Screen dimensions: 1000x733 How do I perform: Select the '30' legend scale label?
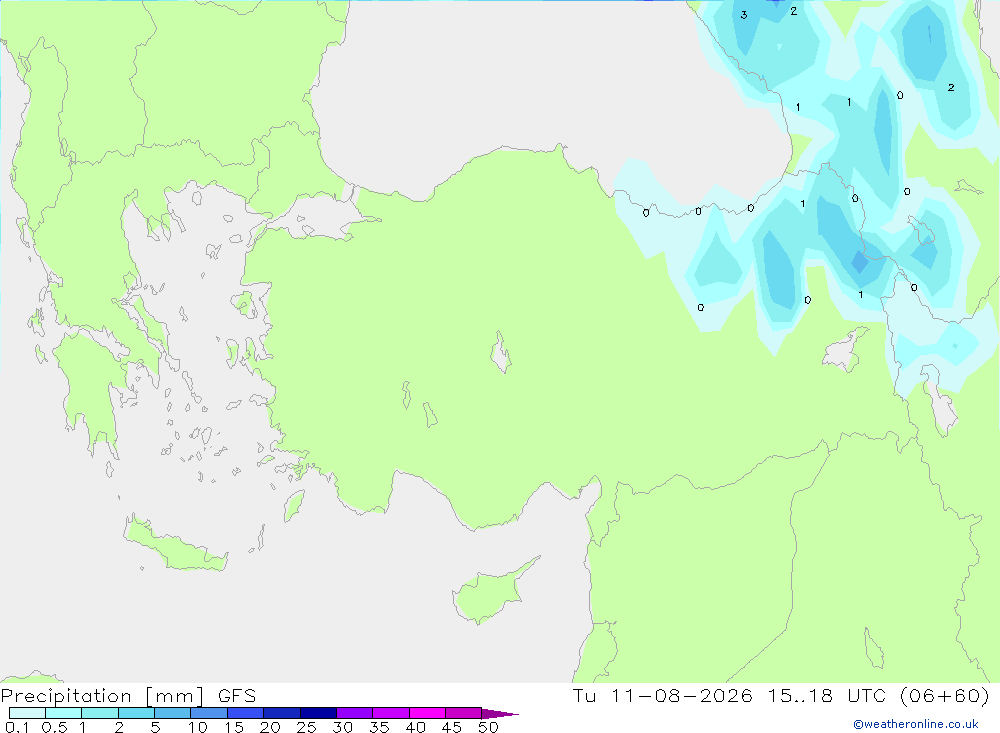point(343,727)
